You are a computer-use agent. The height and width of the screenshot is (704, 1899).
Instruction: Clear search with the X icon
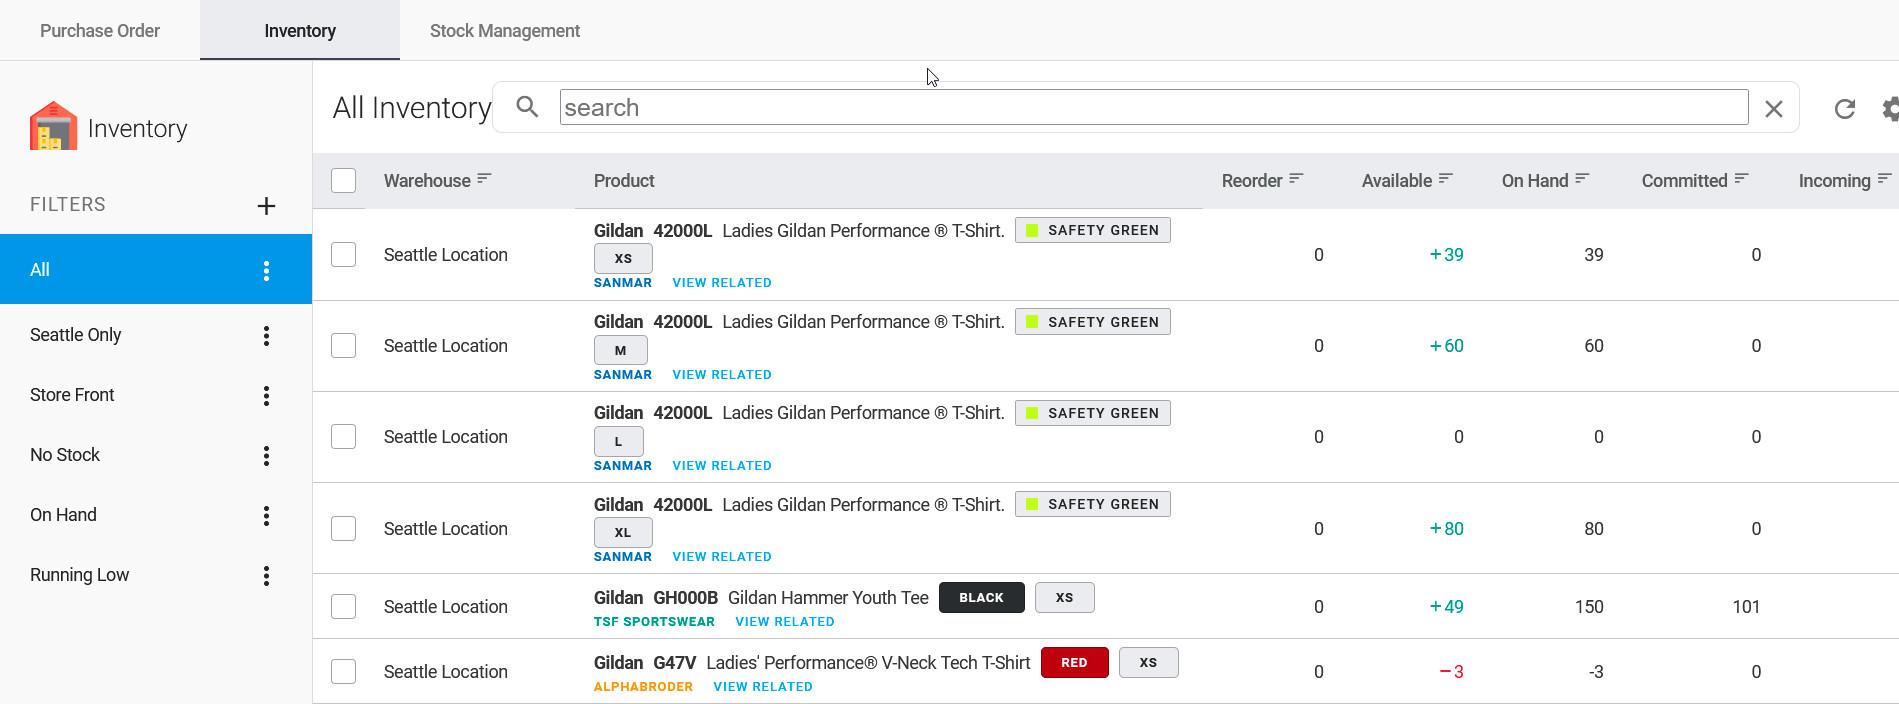click(1773, 109)
